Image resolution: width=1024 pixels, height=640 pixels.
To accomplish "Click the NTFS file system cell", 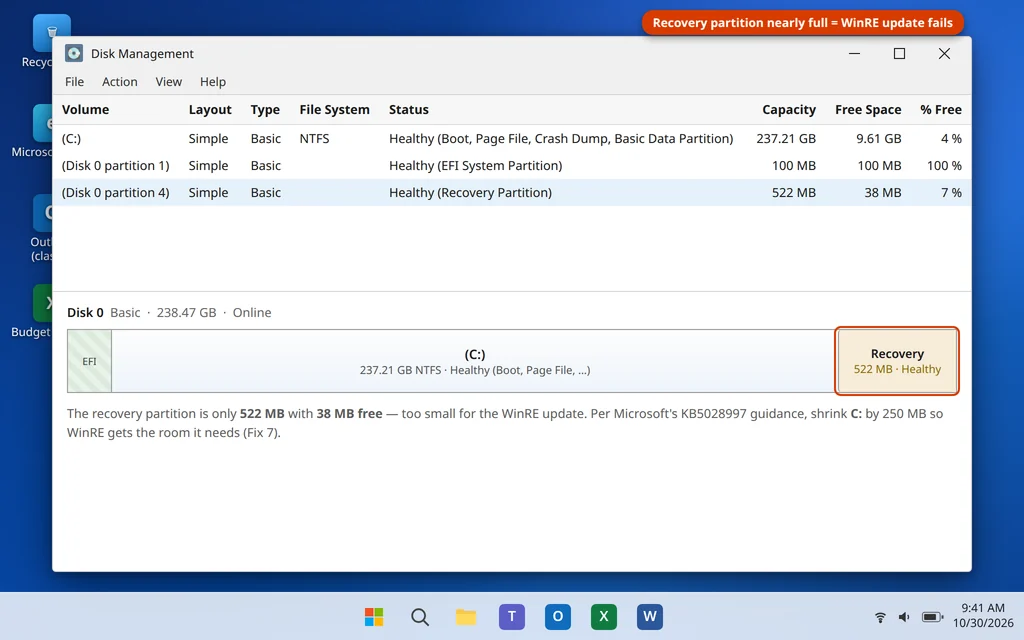I will pyautogui.click(x=314, y=138).
